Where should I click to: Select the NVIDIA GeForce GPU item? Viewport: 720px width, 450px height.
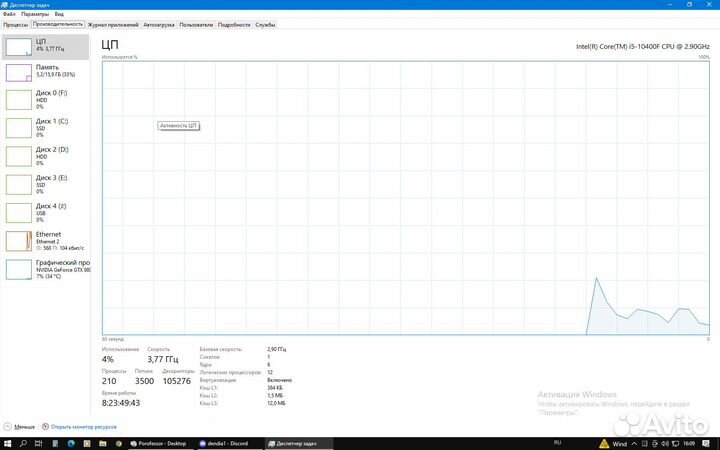pyautogui.click(x=45, y=269)
